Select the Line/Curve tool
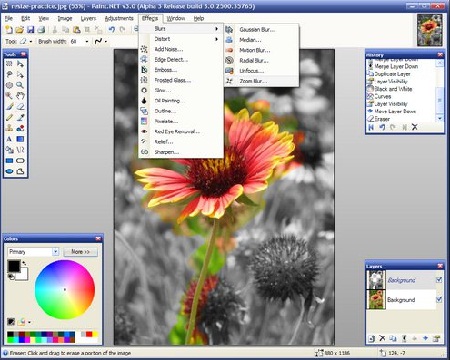 point(20,150)
